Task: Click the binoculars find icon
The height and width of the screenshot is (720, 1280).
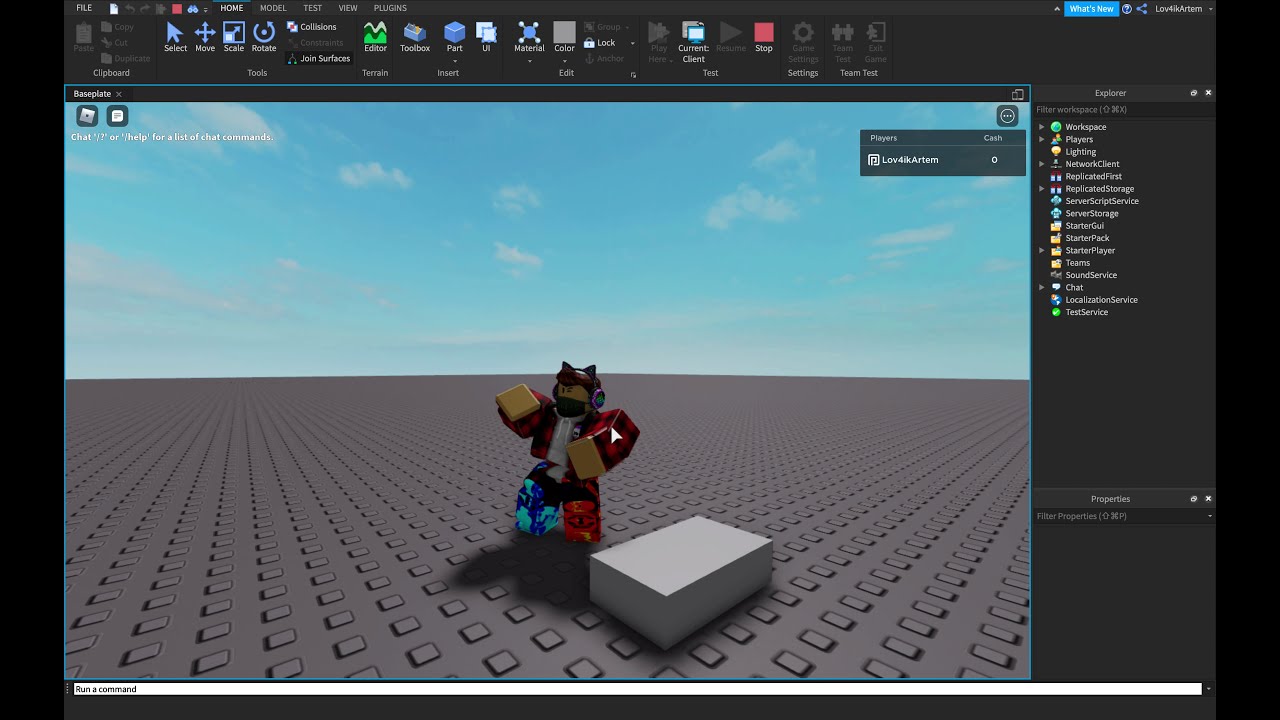Action: point(193,8)
